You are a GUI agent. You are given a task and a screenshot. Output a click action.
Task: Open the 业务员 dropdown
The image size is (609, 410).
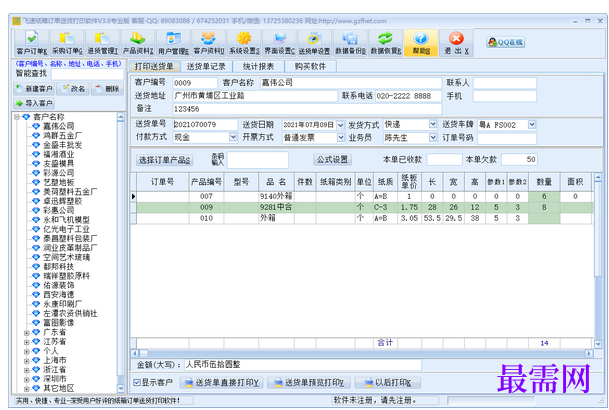pyautogui.click(x=433, y=137)
